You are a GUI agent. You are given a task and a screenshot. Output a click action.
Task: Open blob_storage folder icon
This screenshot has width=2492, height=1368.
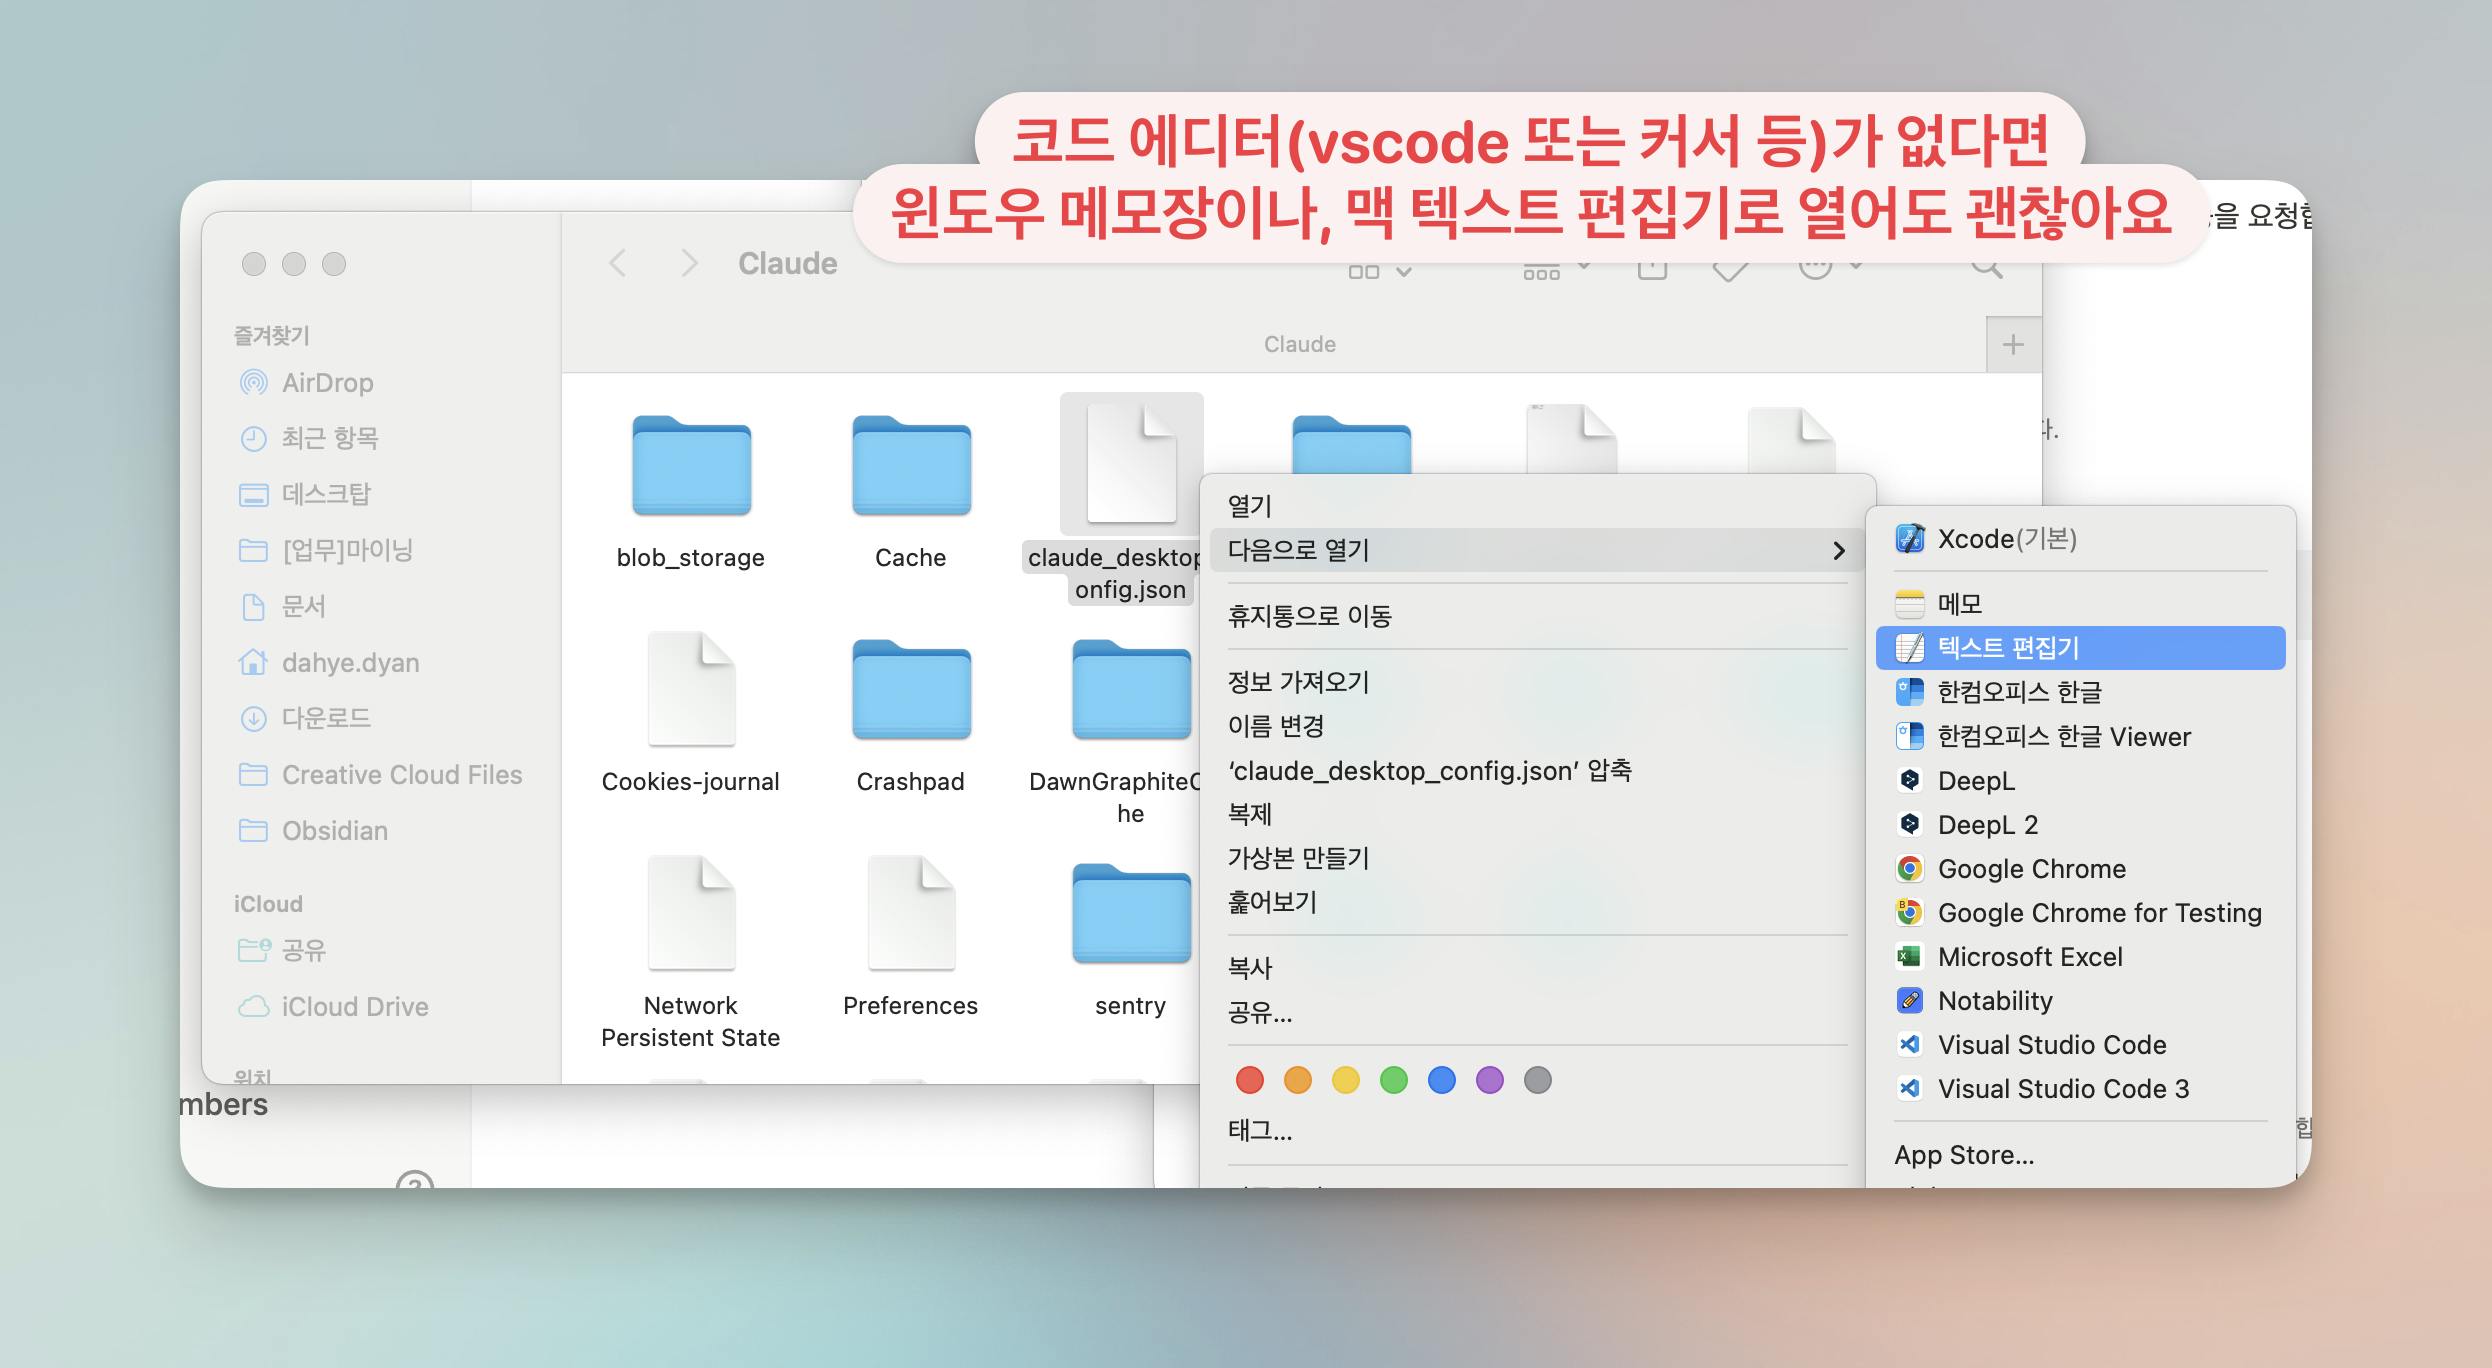691,468
